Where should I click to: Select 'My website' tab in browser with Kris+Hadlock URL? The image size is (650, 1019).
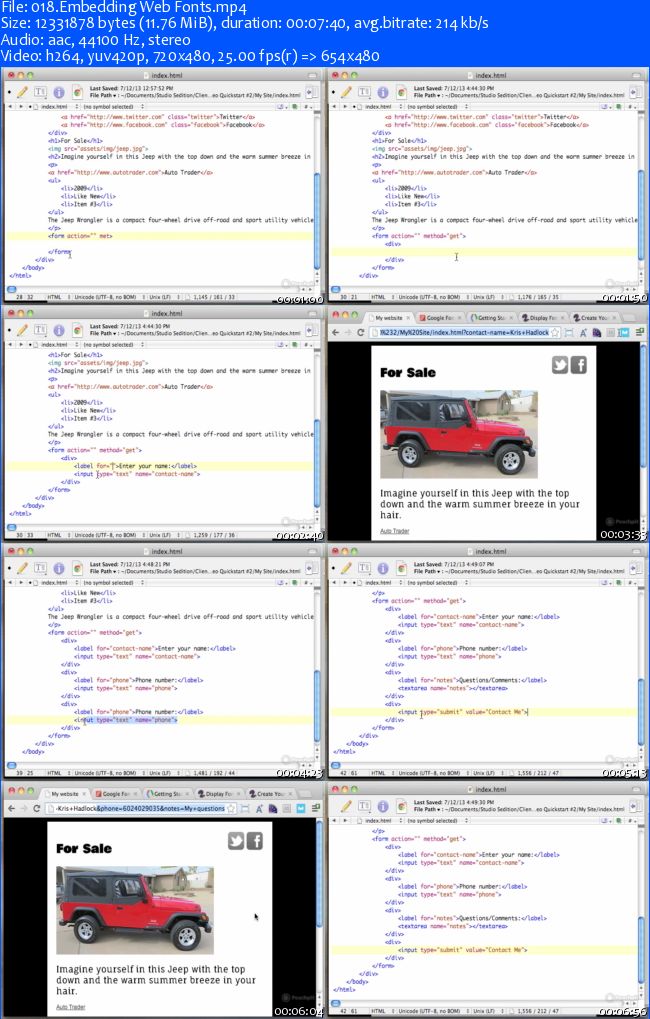click(391, 318)
